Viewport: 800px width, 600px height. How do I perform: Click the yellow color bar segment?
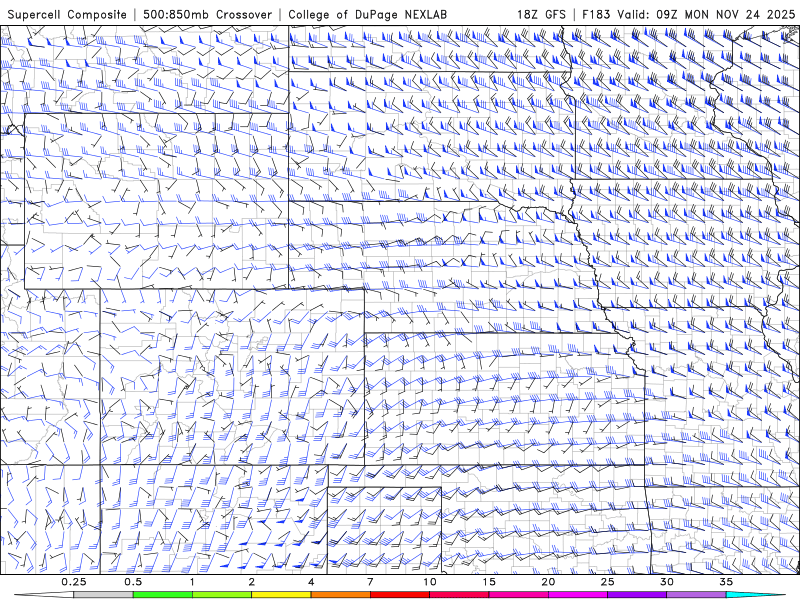pos(281,595)
